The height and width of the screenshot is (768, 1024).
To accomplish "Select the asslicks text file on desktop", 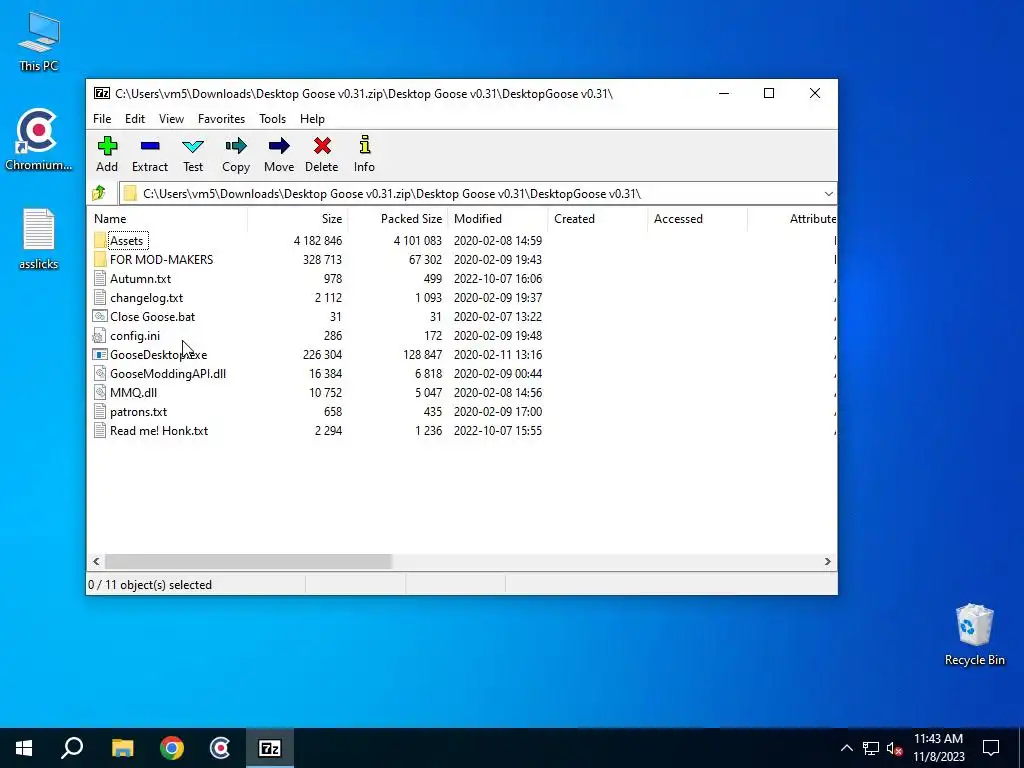I will (x=39, y=239).
